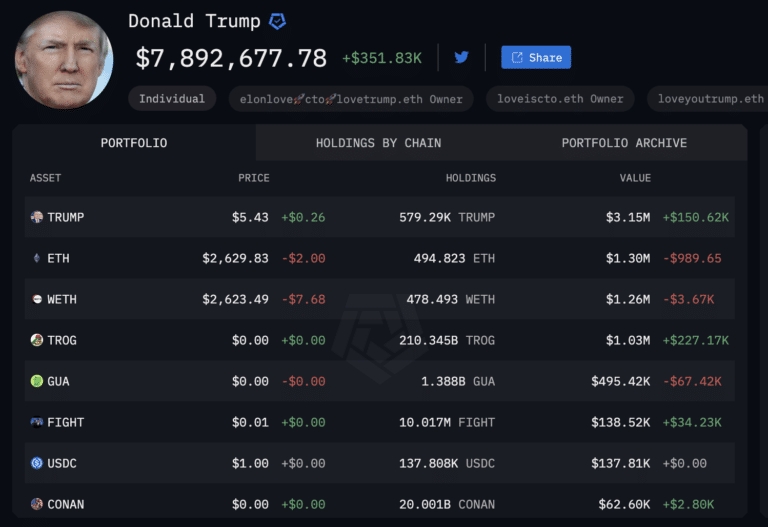Click the $1.03M TROG value
Screen dimensions: 768x527
(628, 340)
